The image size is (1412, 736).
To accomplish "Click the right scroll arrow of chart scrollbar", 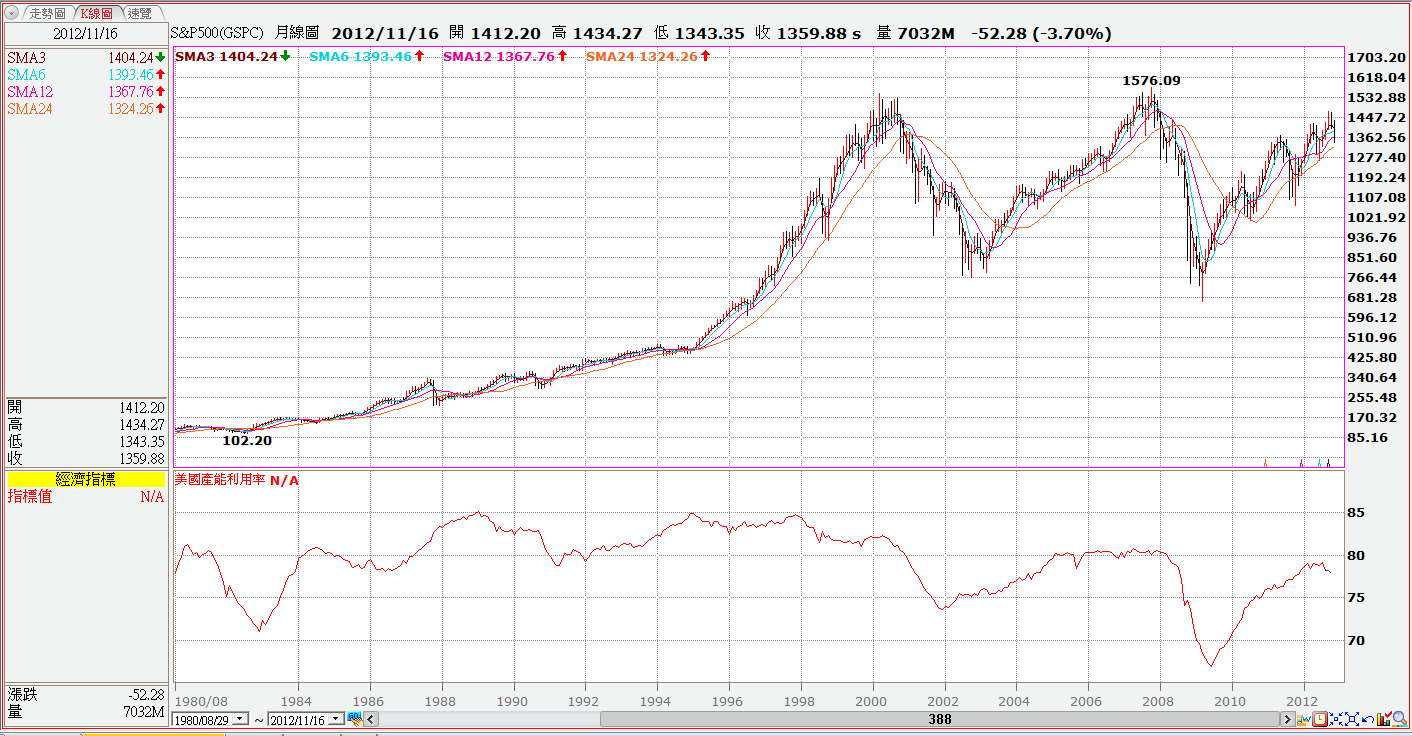I will click(1288, 719).
